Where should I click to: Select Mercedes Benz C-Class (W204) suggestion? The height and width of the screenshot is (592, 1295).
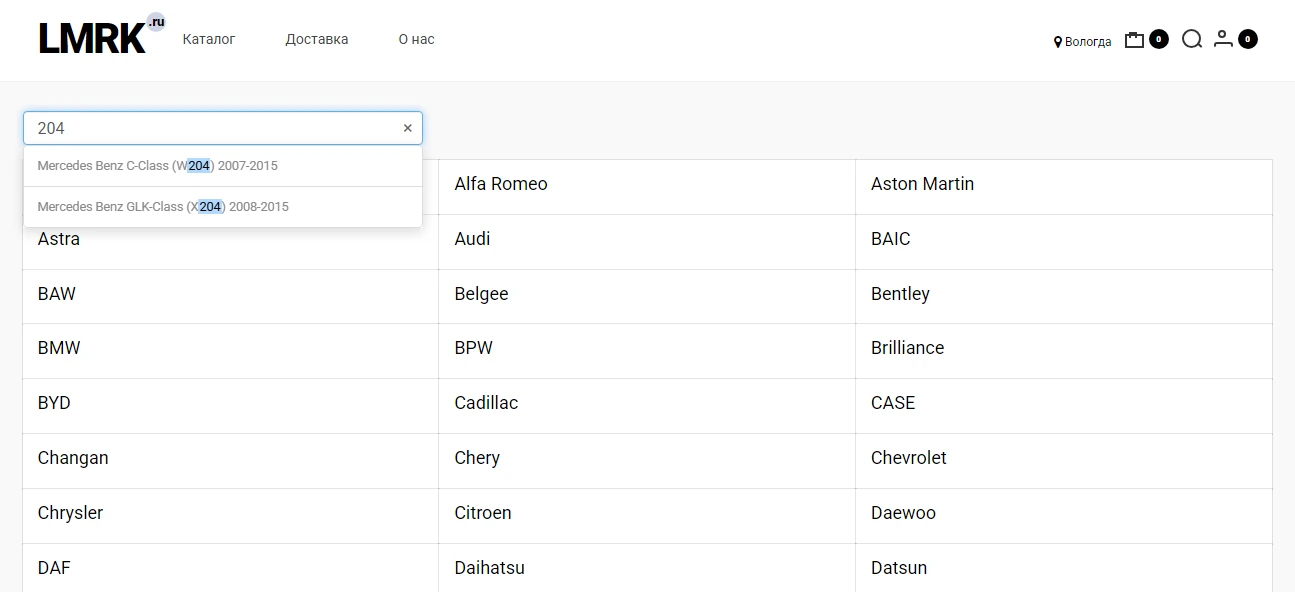pyautogui.click(x=222, y=166)
